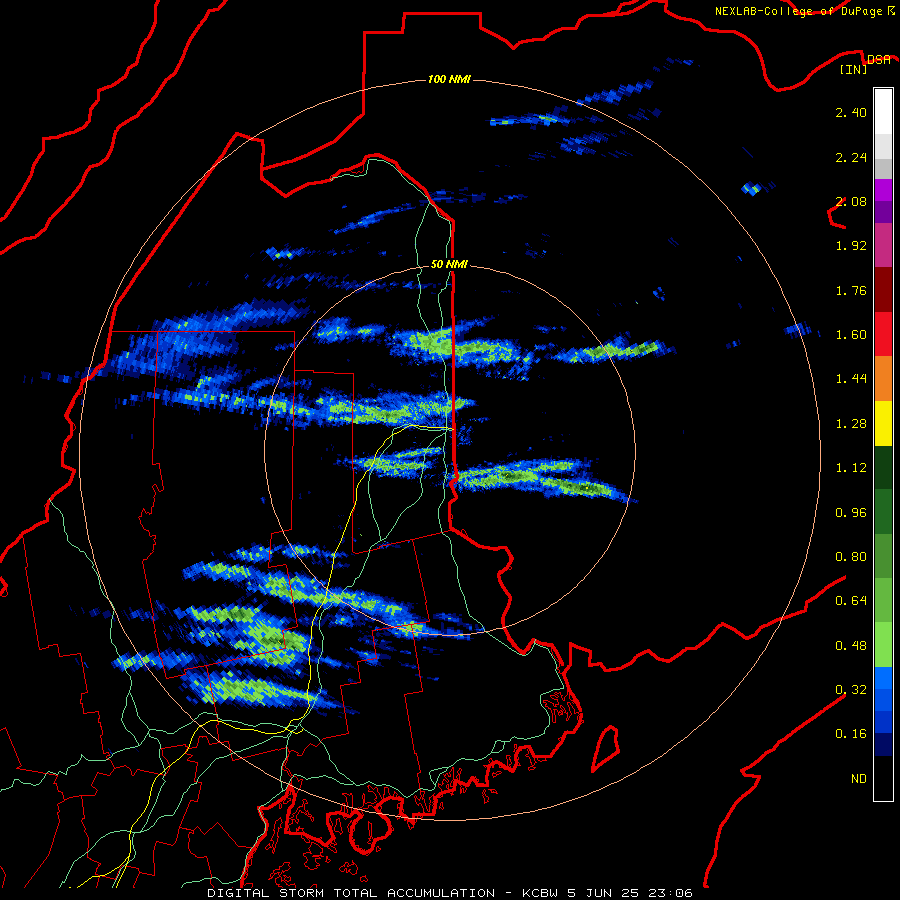Select the 0.32 legend value
900x900 pixels.
(851, 690)
